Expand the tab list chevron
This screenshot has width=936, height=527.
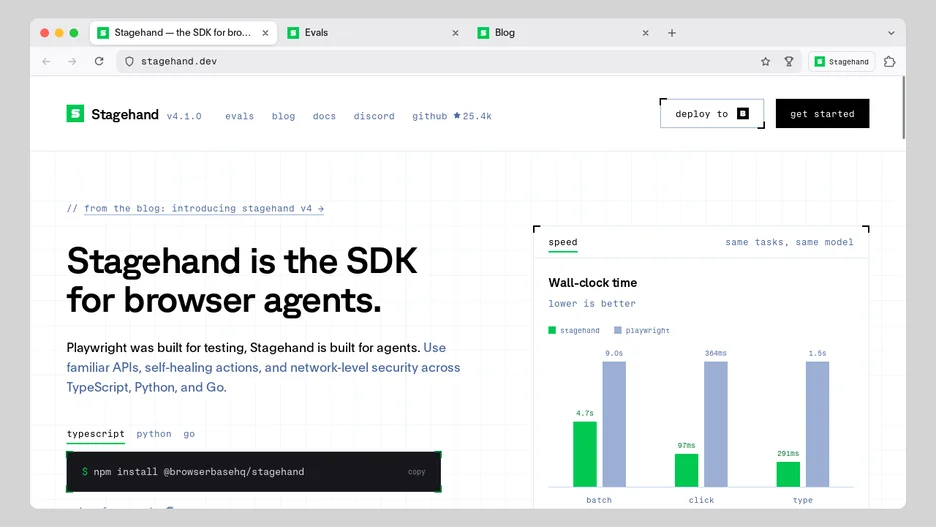pyautogui.click(x=891, y=33)
